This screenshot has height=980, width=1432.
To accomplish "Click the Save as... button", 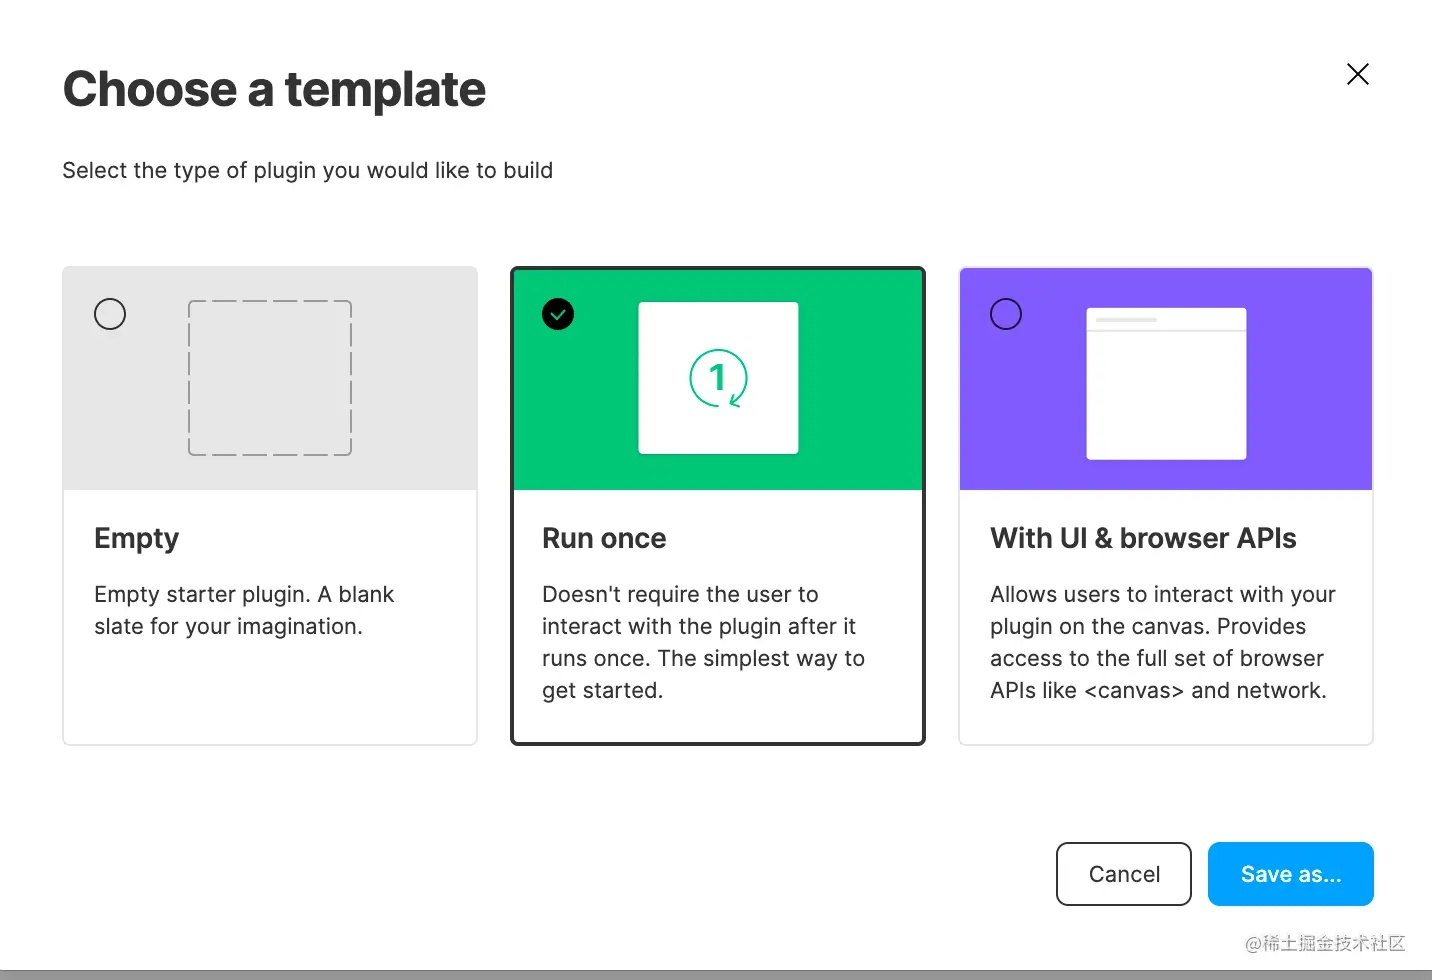I will pyautogui.click(x=1291, y=874).
